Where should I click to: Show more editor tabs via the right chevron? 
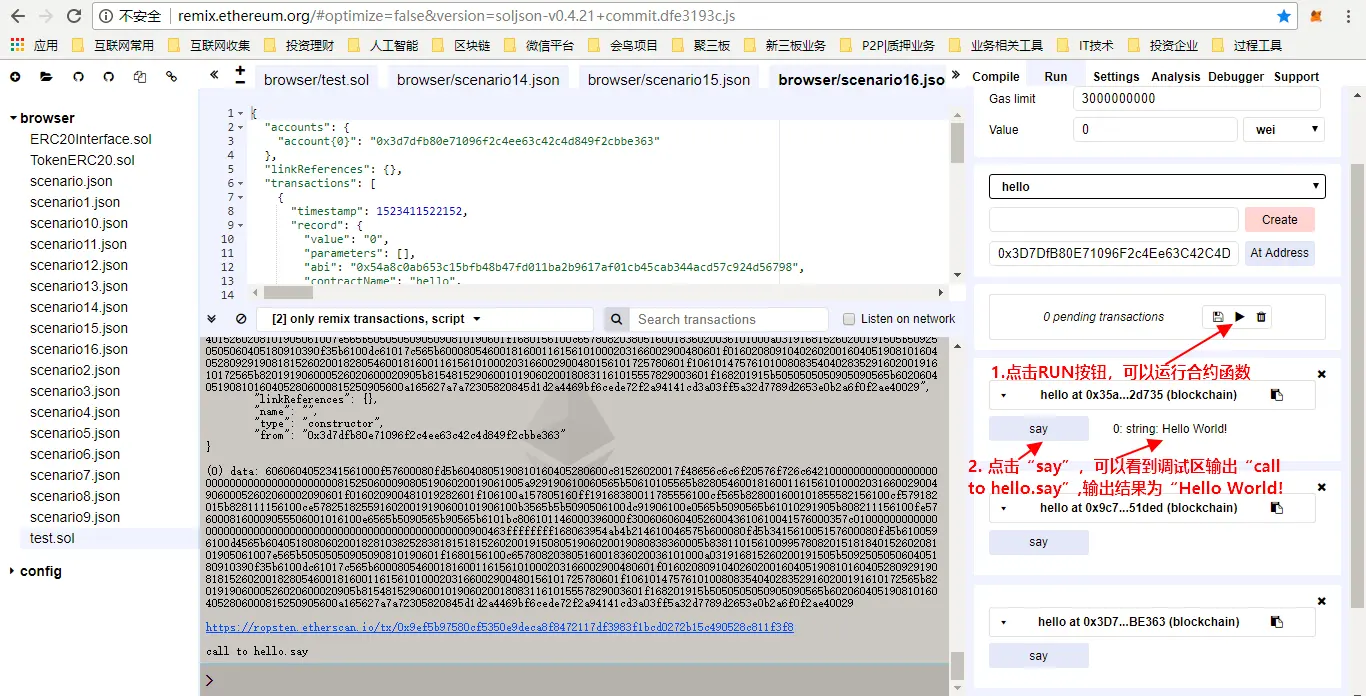(x=956, y=75)
